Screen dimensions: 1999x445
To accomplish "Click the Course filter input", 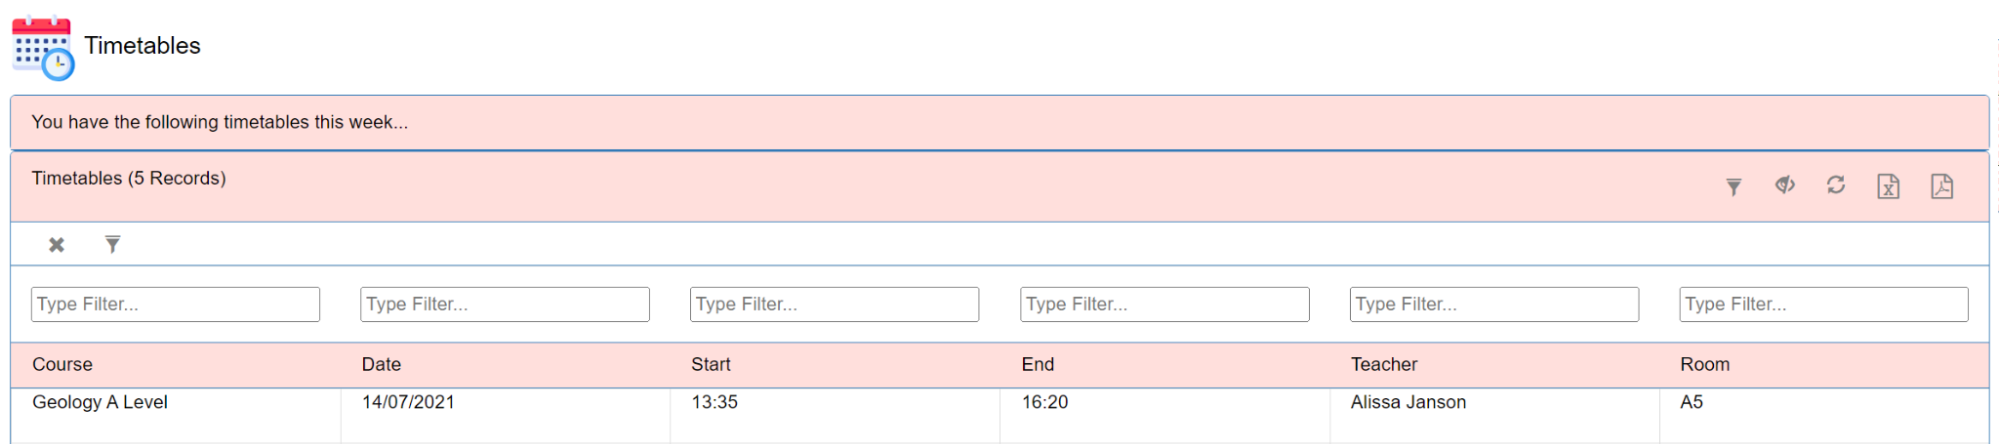I will [x=176, y=304].
